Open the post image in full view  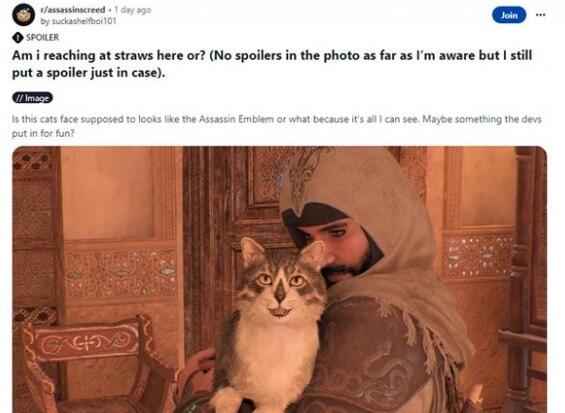point(280,279)
